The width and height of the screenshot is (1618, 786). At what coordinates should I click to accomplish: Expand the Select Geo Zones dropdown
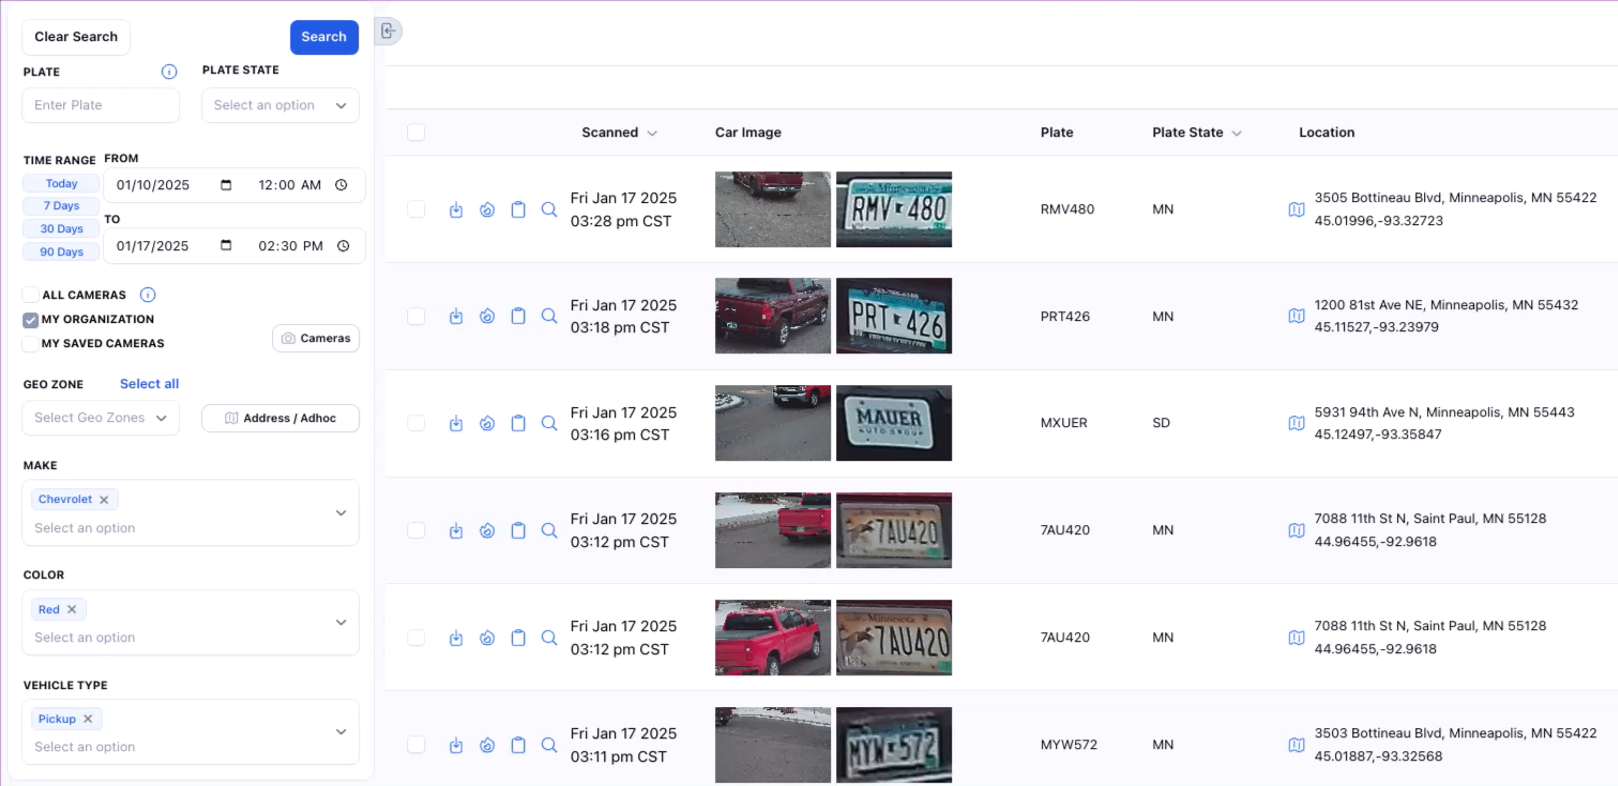[101, 418]
